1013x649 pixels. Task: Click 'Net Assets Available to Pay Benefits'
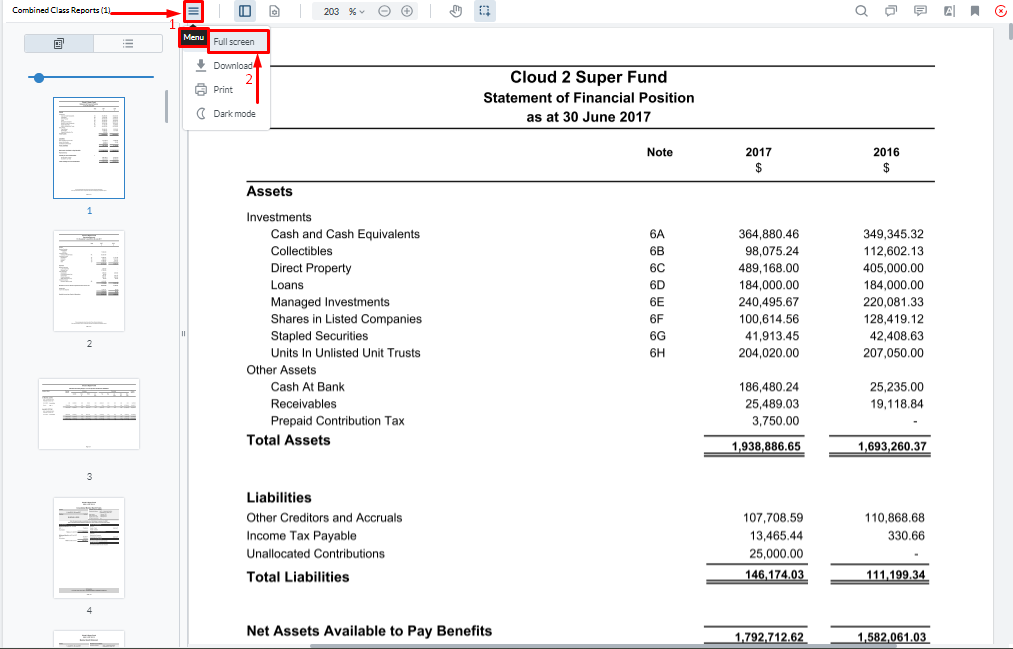point(369,631)
